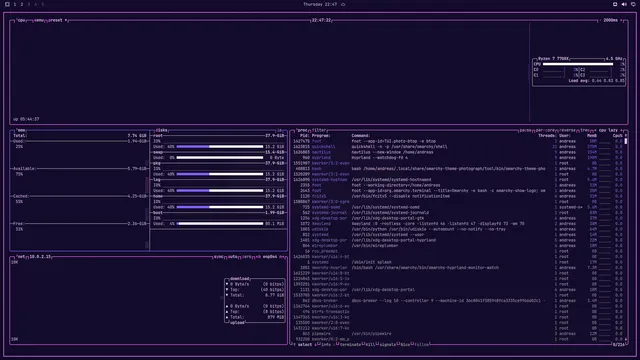Select the dbus-broker process row
The width and height of the screenshot is (640, 360).
(x=458, y=300)
